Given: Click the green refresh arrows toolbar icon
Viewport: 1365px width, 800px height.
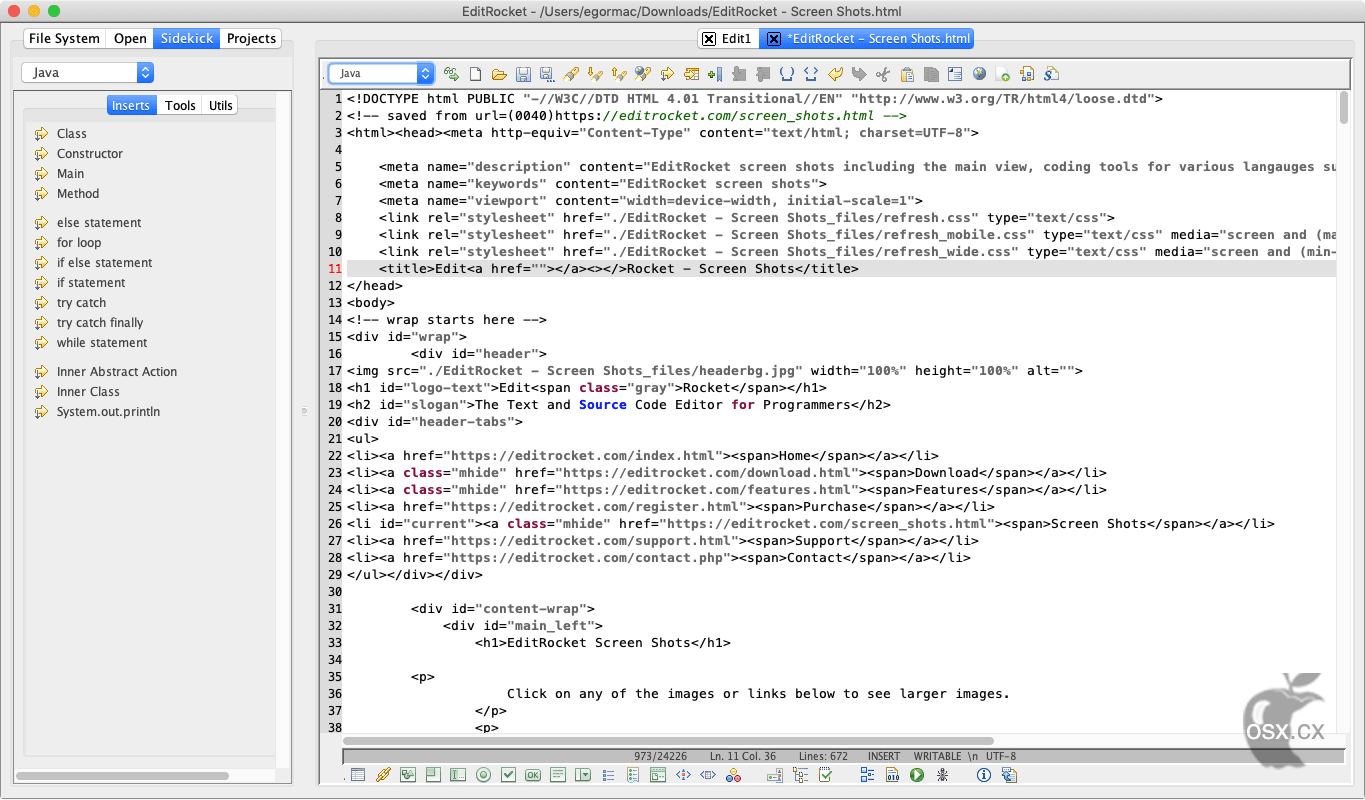Looking at the screenshot, I should coord(451,74).
